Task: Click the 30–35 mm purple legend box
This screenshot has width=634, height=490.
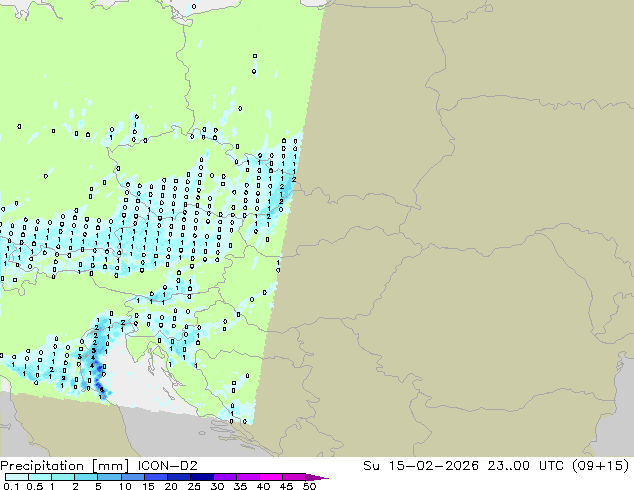Action: [x=224, y=477]
